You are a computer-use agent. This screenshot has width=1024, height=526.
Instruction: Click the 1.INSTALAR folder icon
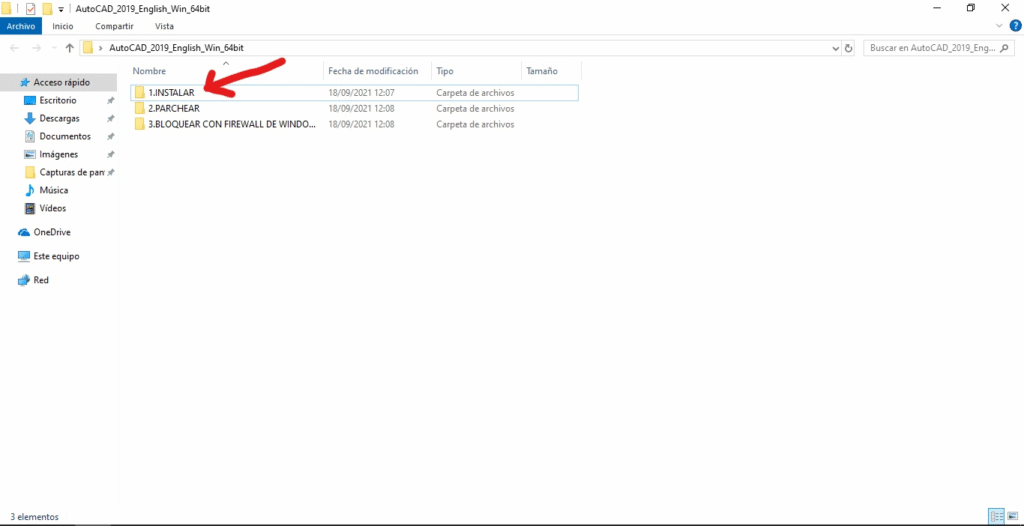140,93
